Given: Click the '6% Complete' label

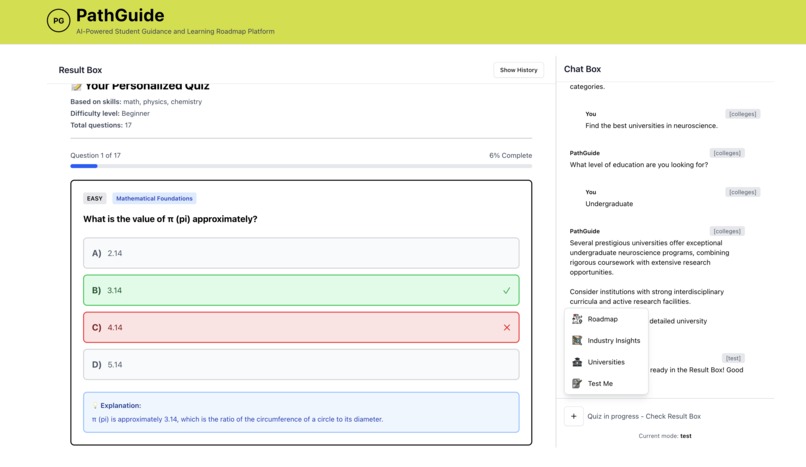Looking at the screenshot, I should [510, 155].
